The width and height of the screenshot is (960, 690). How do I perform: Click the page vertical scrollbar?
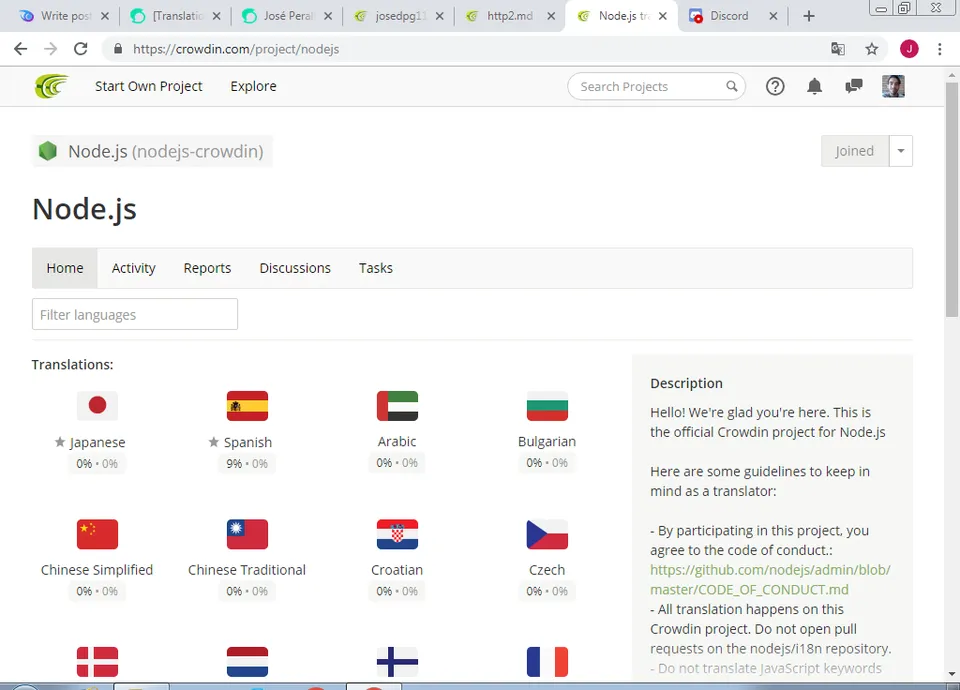point(951,200)
